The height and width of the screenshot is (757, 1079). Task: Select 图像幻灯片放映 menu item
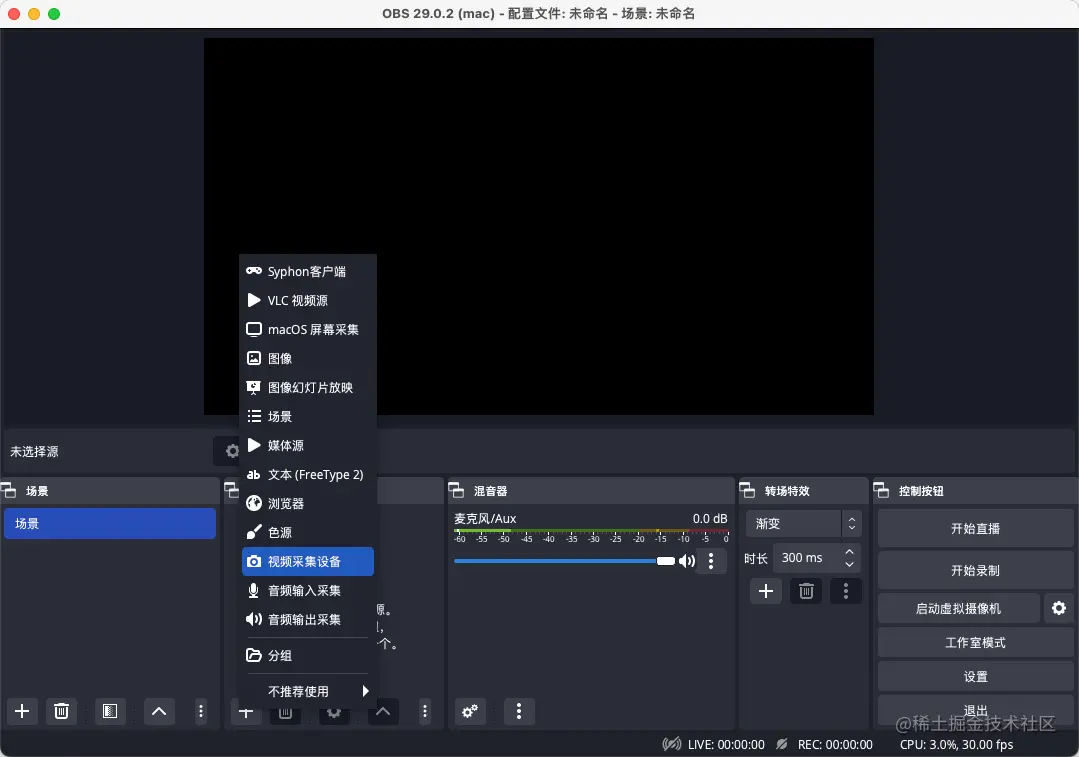coord(308,387)
